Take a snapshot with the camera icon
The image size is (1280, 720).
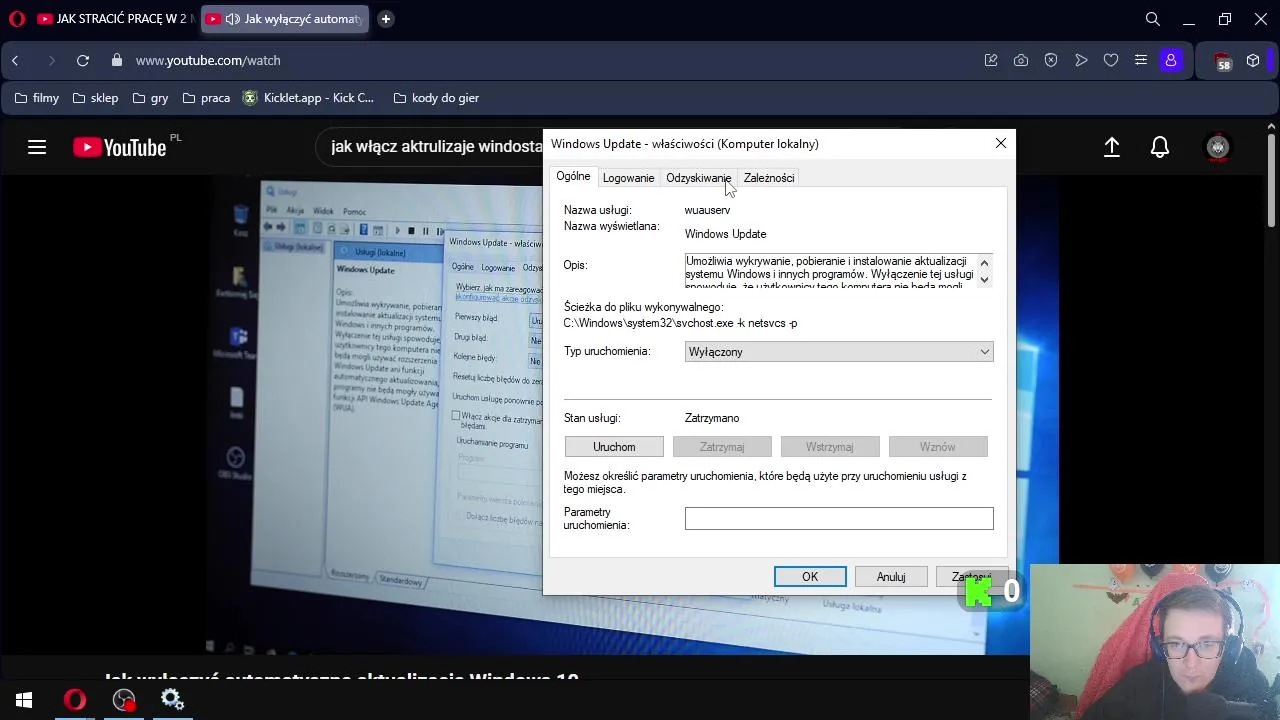point(1021,61)
